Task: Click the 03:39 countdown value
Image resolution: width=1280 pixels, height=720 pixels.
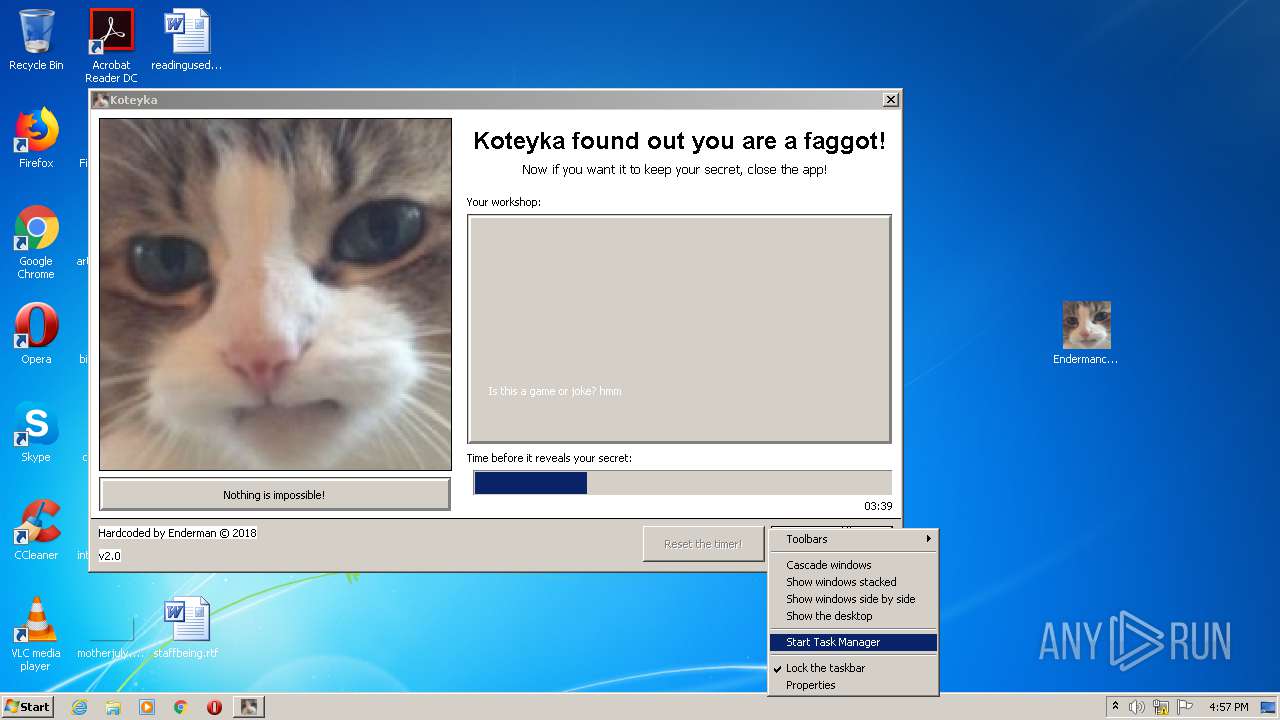Action: (x=878, y=506)
